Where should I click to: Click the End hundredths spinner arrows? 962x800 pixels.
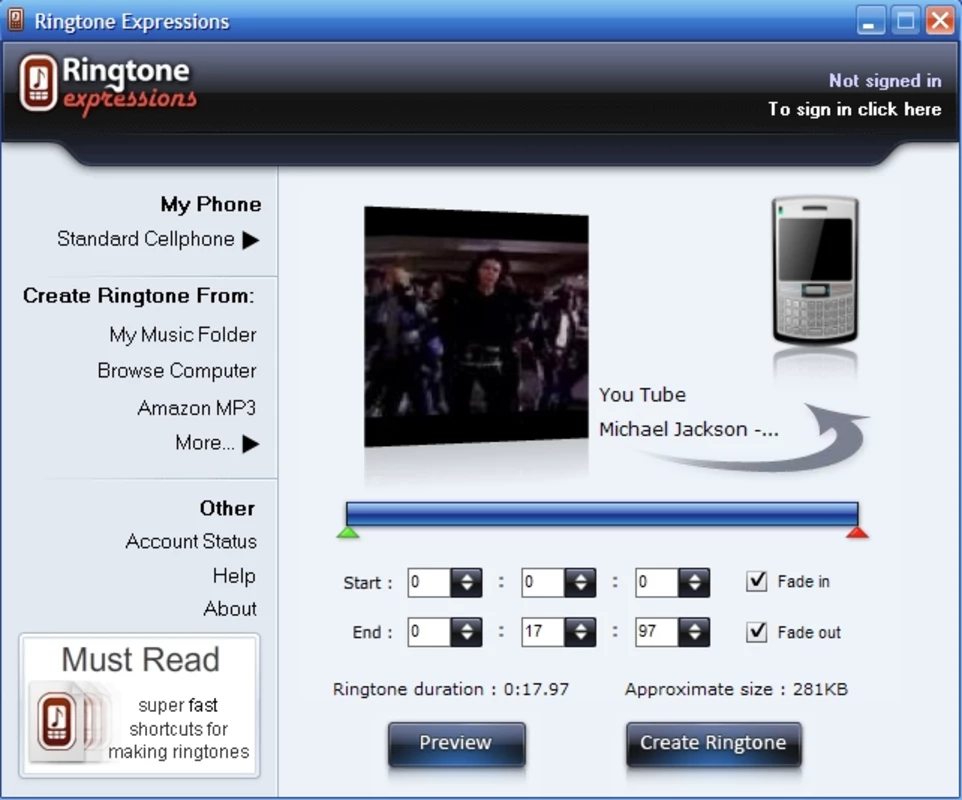pyautogui.click(x=695, y=632)
